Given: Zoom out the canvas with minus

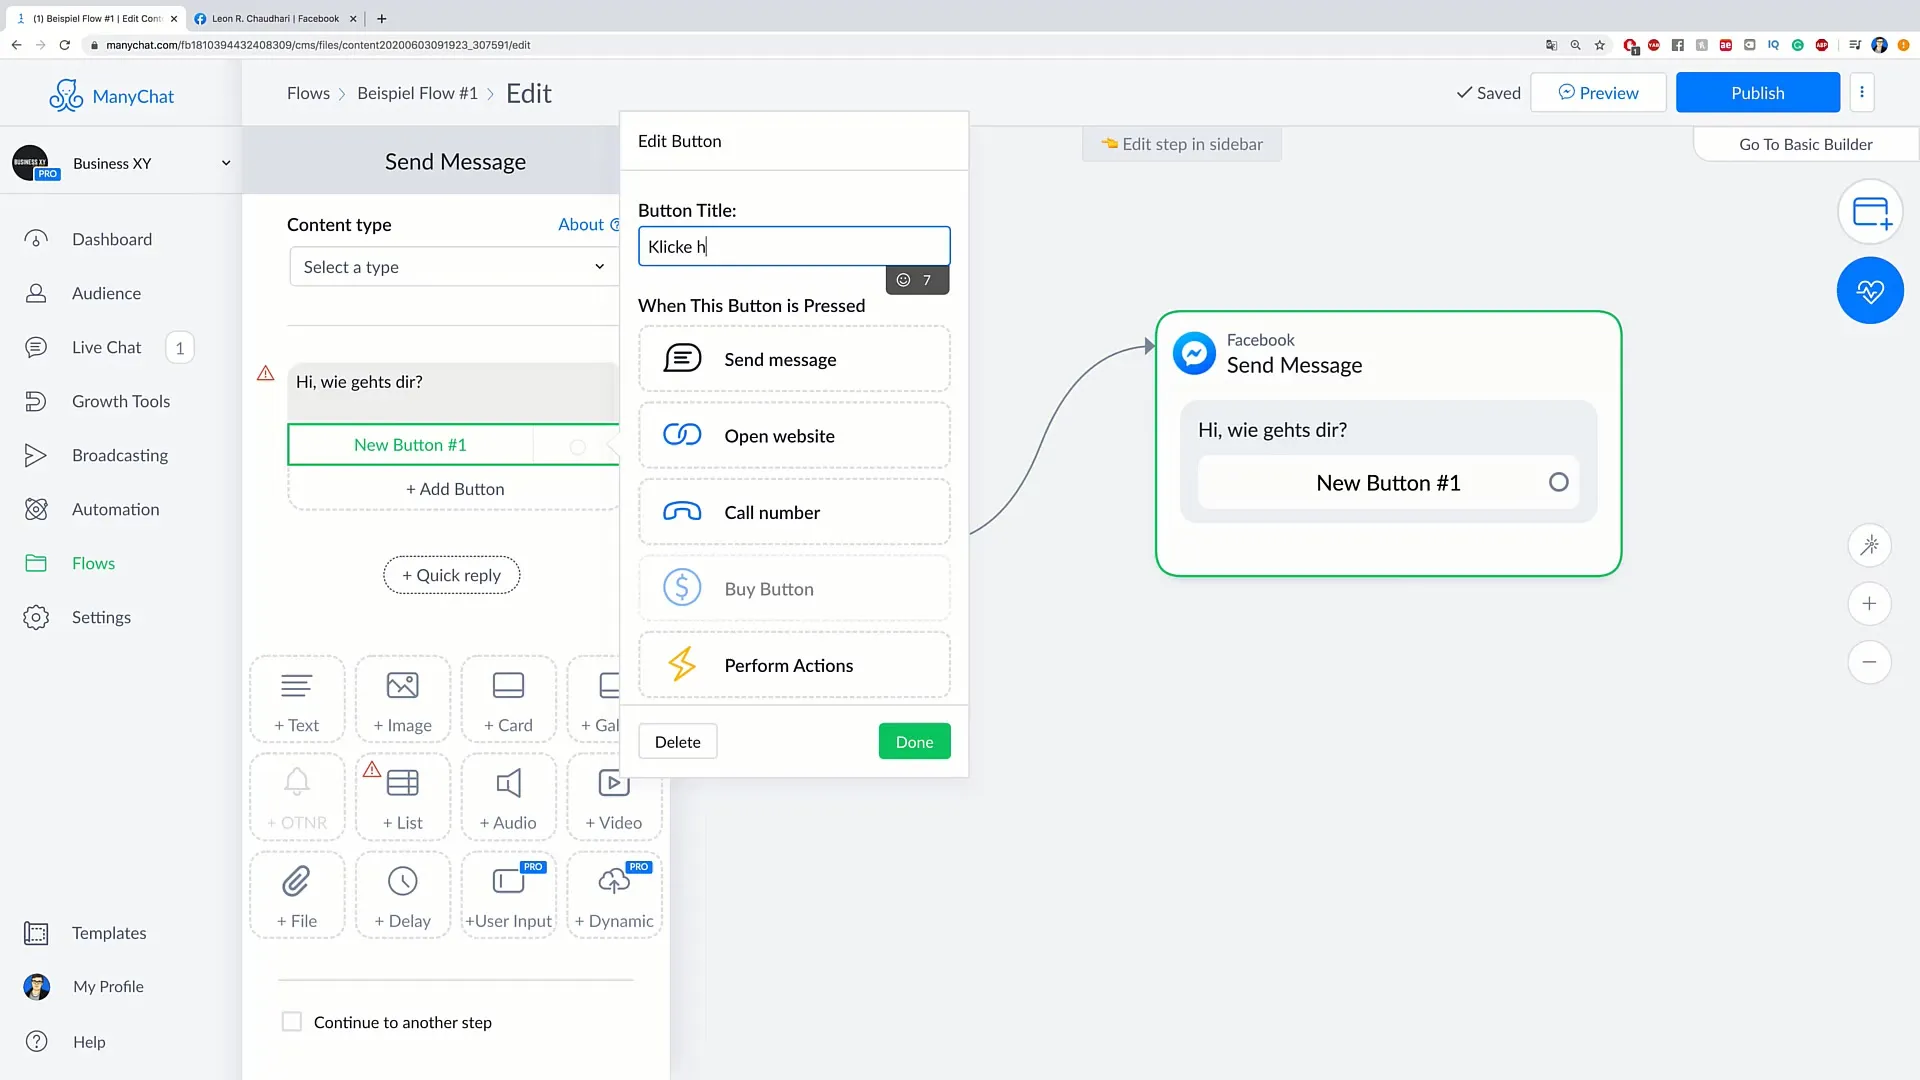Looking at the screenshot, I should [x=1869, y=662].
